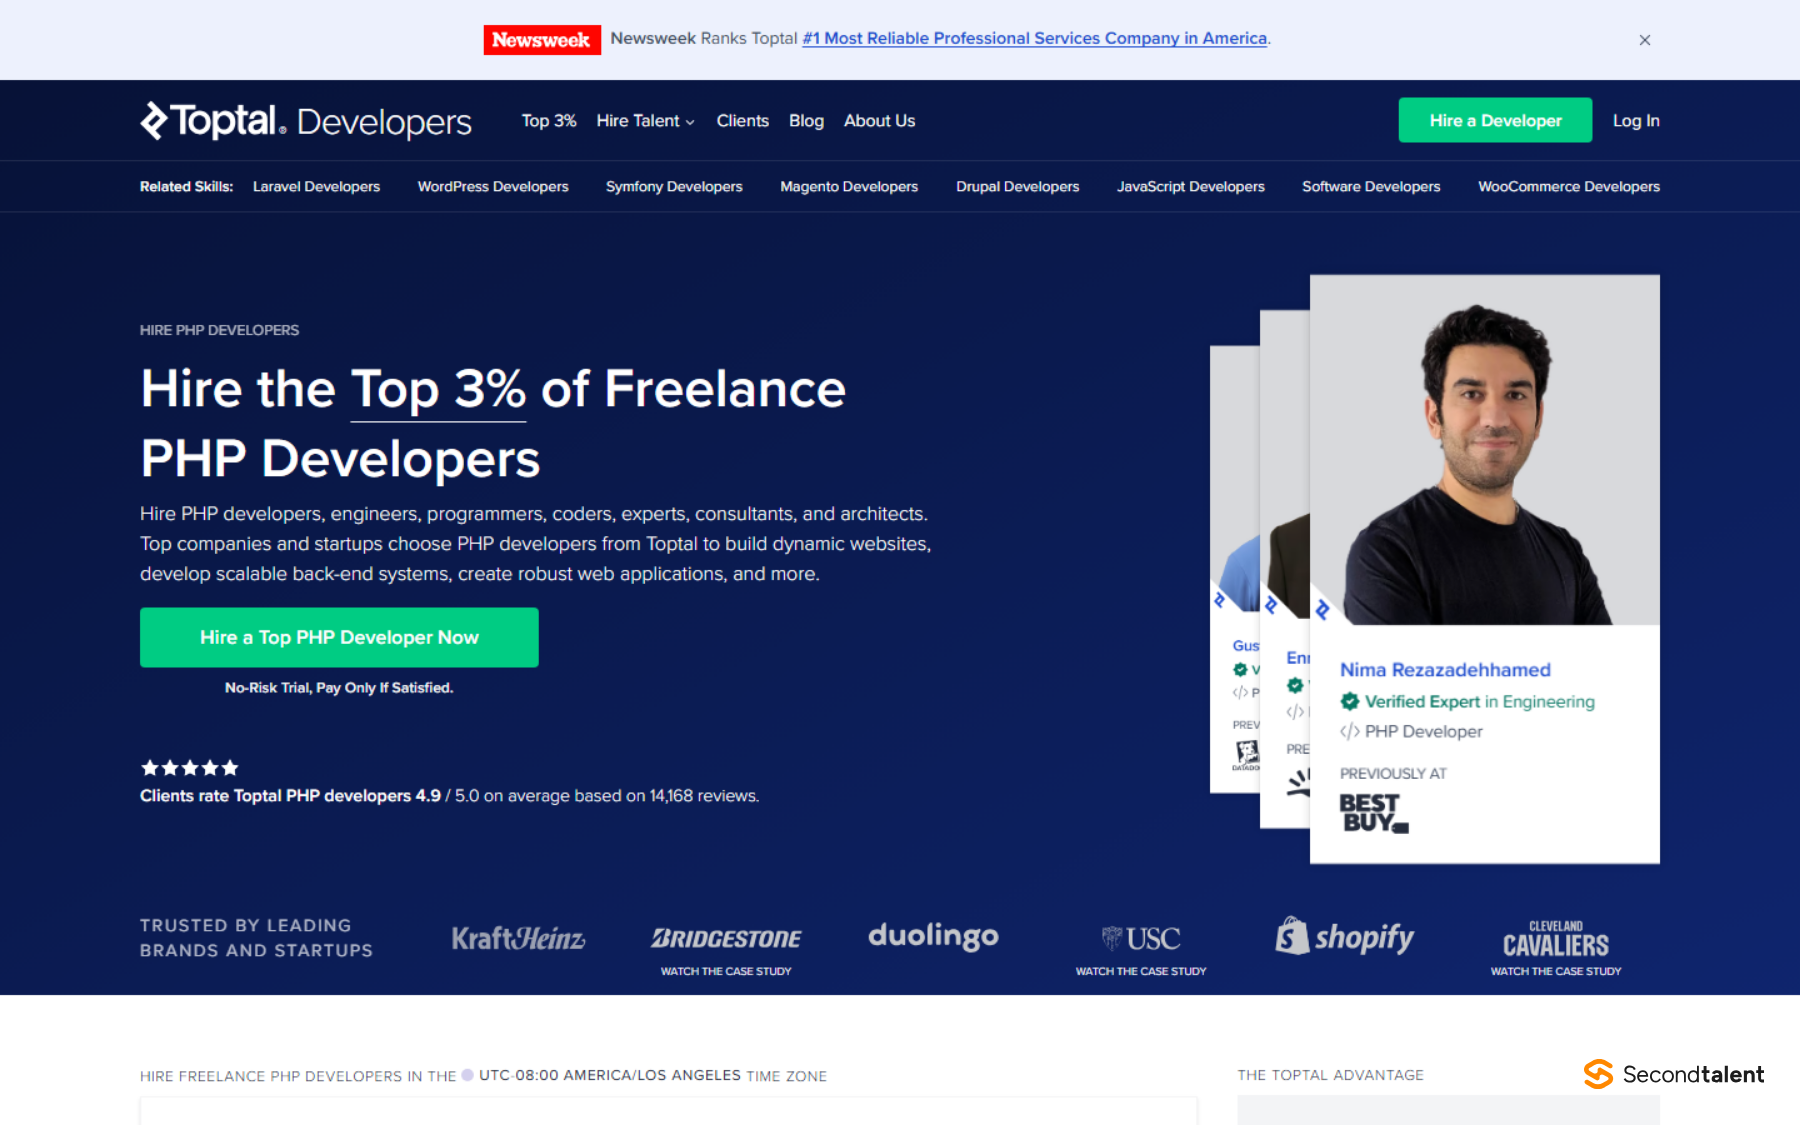Watch the USC case study
Screen dimensions: 1800x1125
point(1141,971)
